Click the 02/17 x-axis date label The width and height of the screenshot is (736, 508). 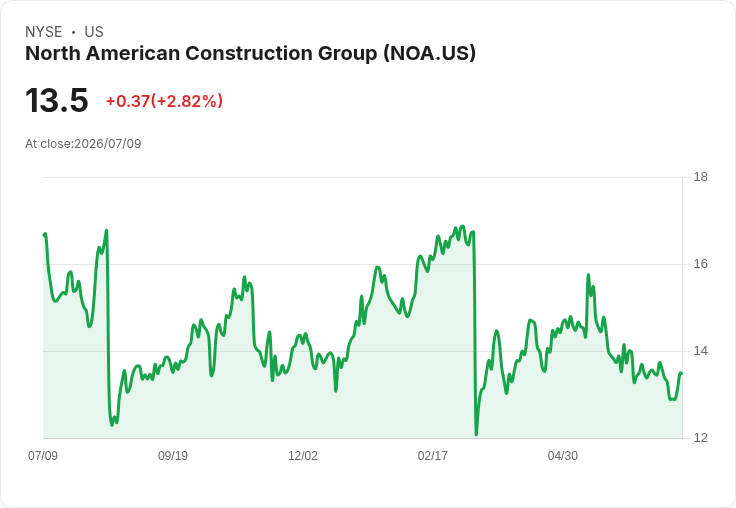tap(432, 455)
